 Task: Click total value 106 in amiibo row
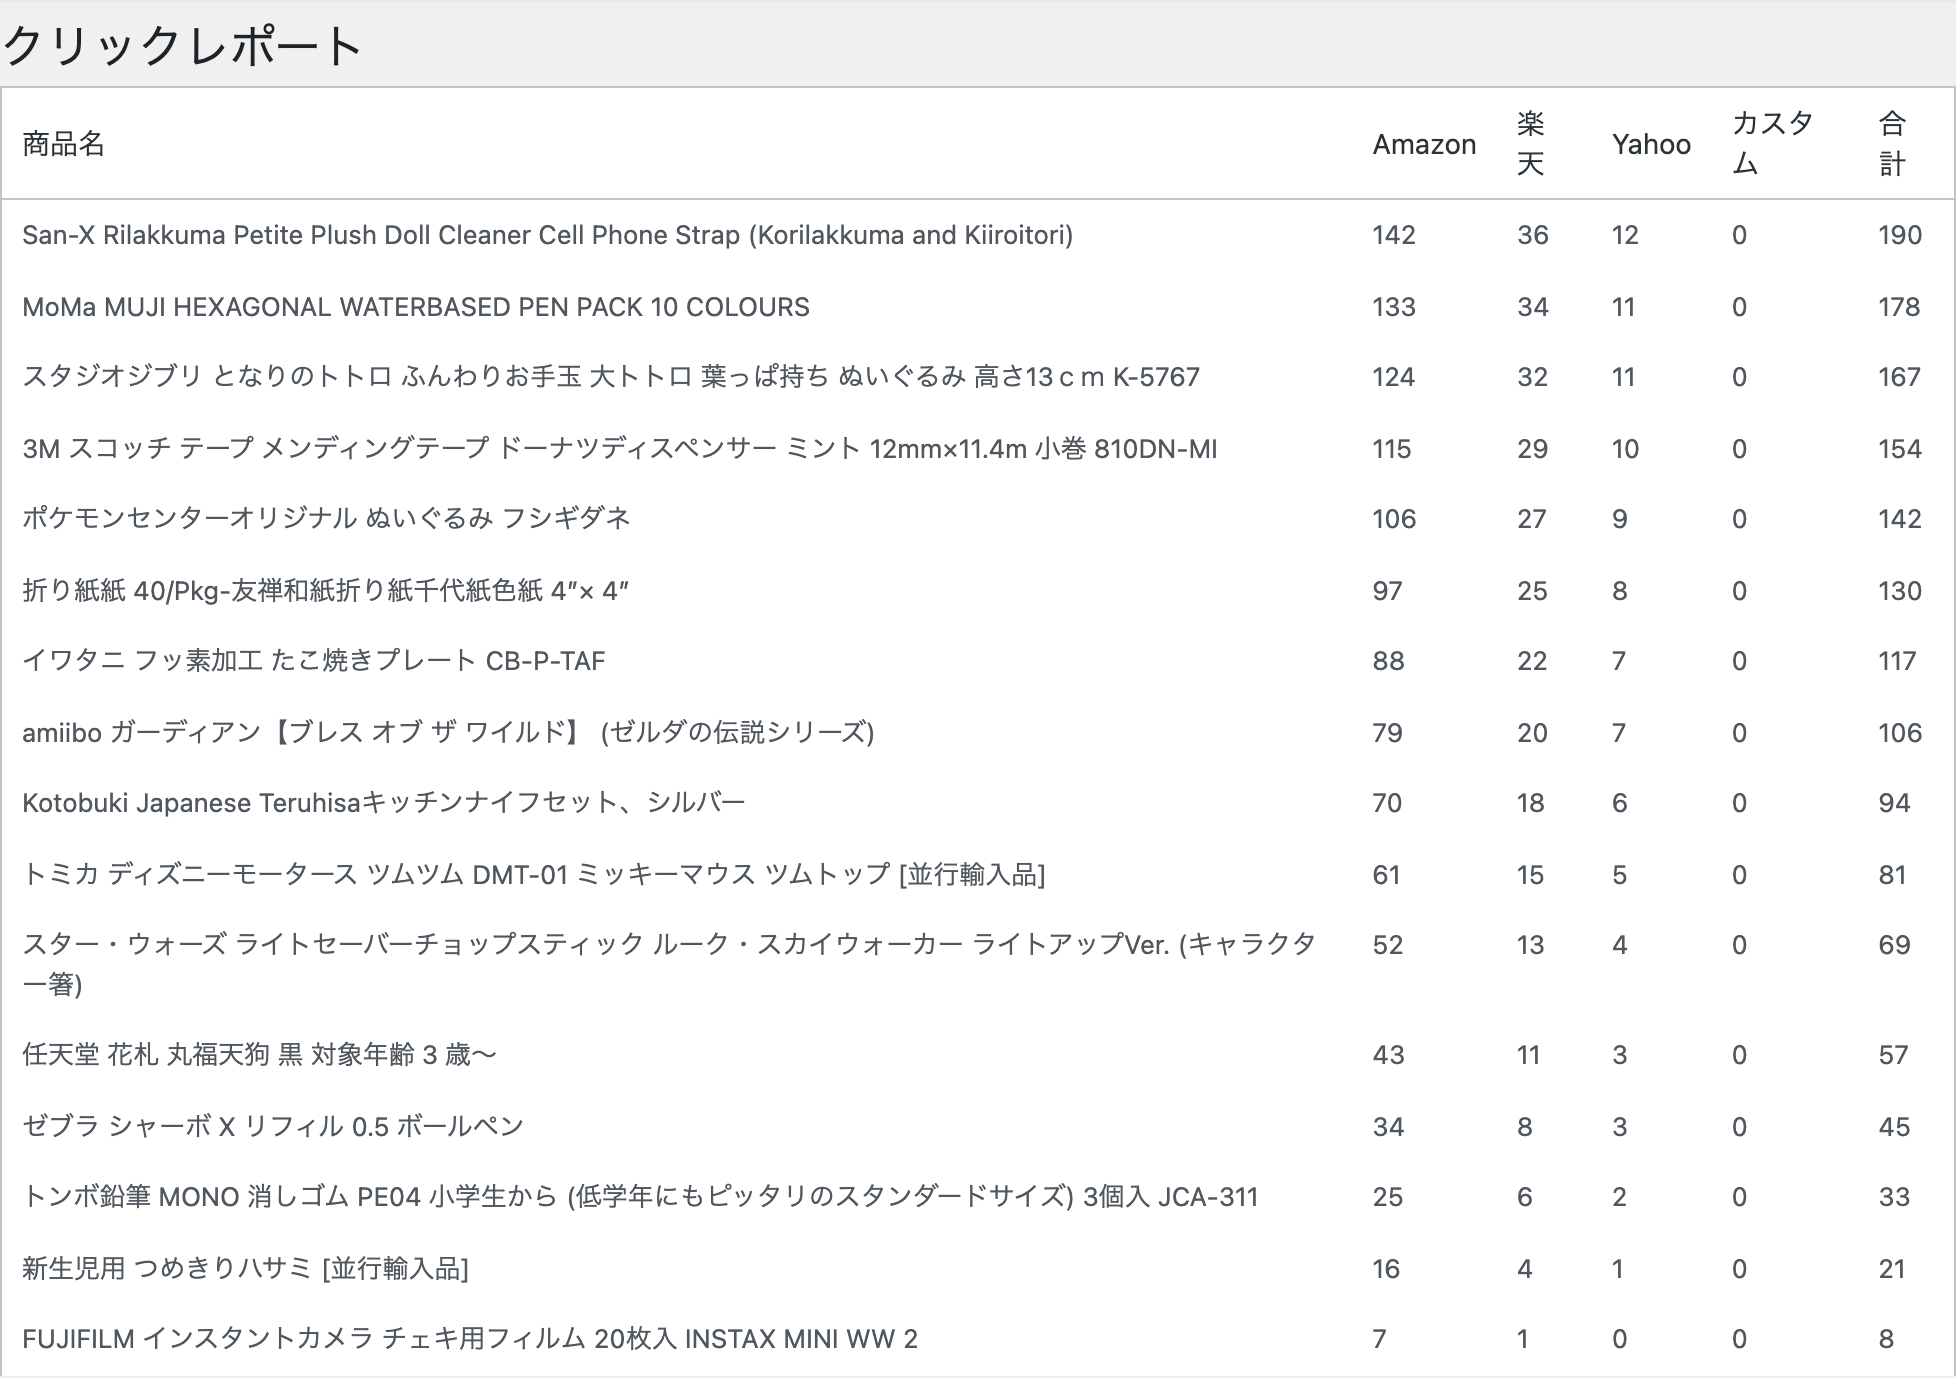tap(1900, 733)
